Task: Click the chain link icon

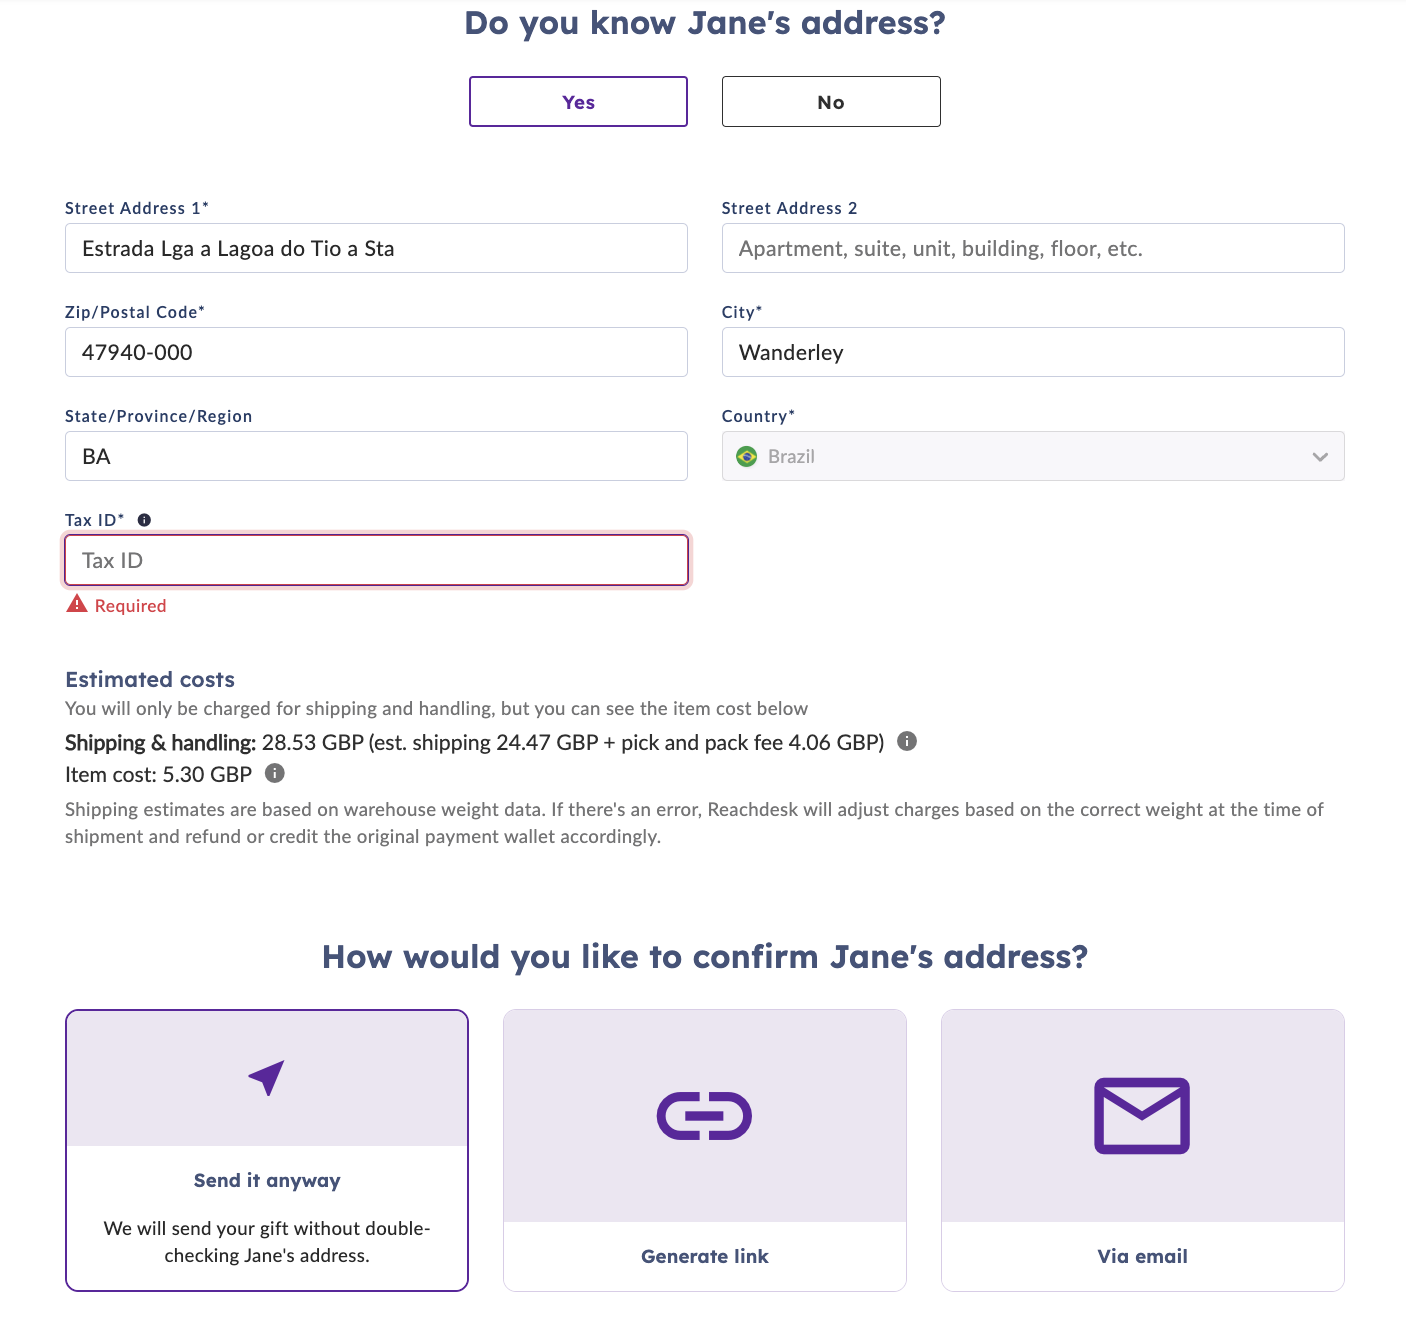Action: pos(704,1116)
